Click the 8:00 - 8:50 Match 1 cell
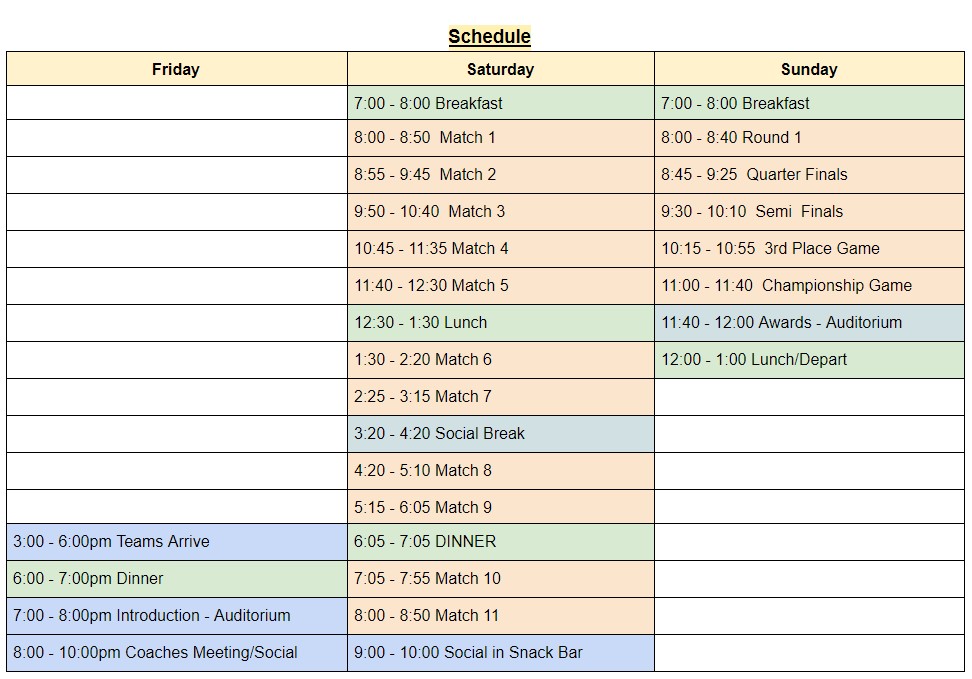972x679 pixels. click(x=501, y=138)
